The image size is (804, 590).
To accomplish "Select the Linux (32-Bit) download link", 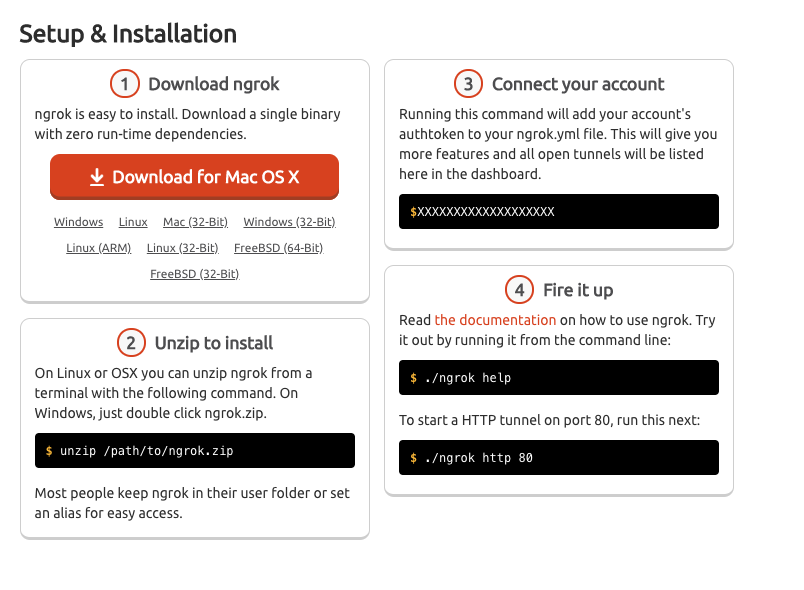I will (x=183, y=248).
